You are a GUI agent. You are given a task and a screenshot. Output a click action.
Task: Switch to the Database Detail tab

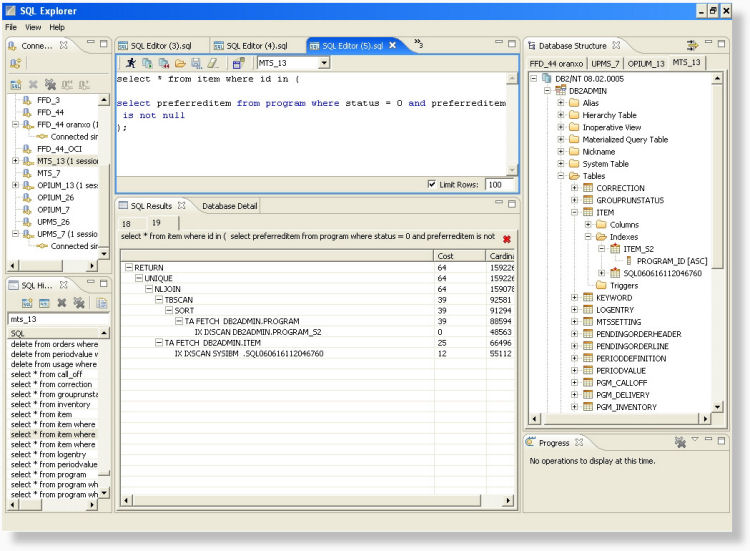[x=230, y=206]
